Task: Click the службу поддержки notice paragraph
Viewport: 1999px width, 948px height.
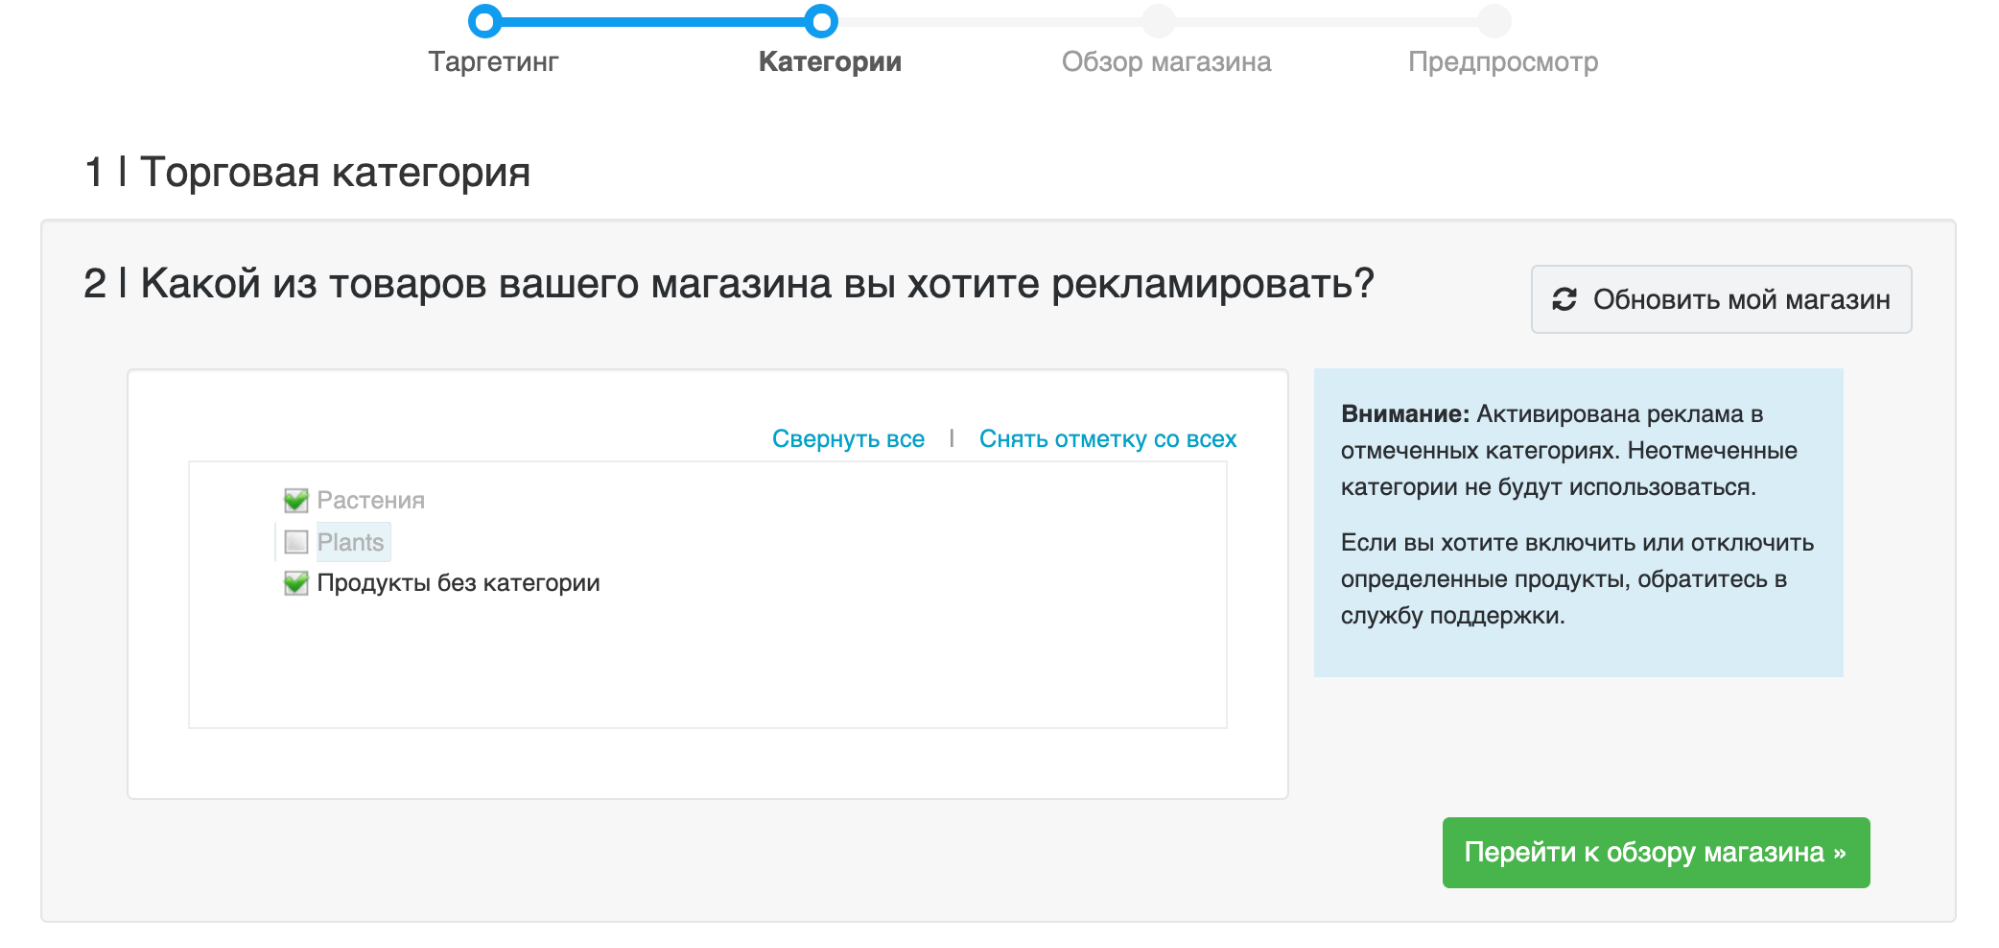Action: (1577, 579)
